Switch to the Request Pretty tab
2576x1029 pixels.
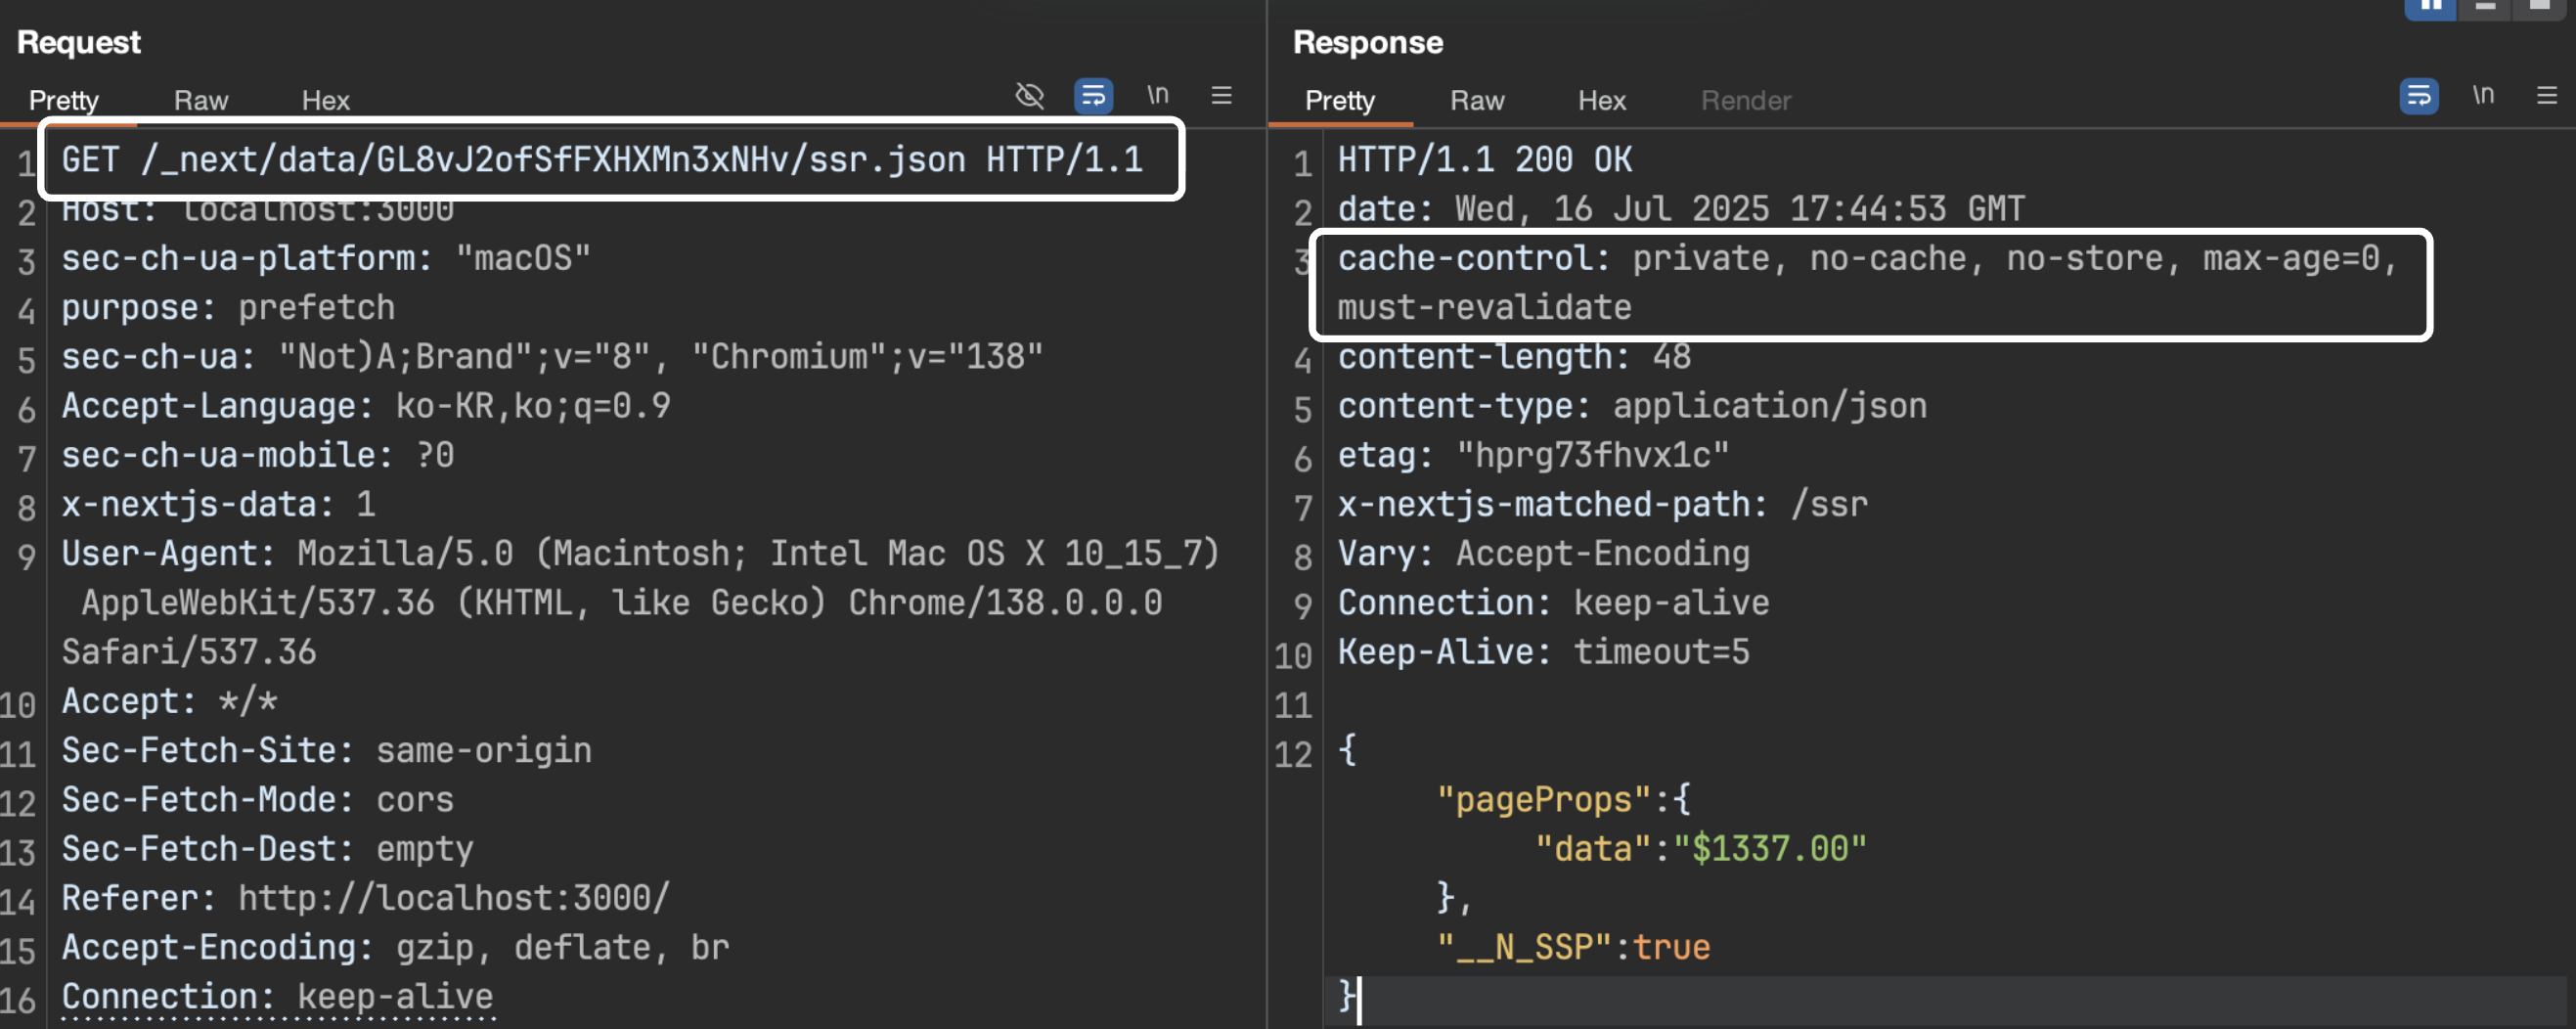click(x=64, y=100)
